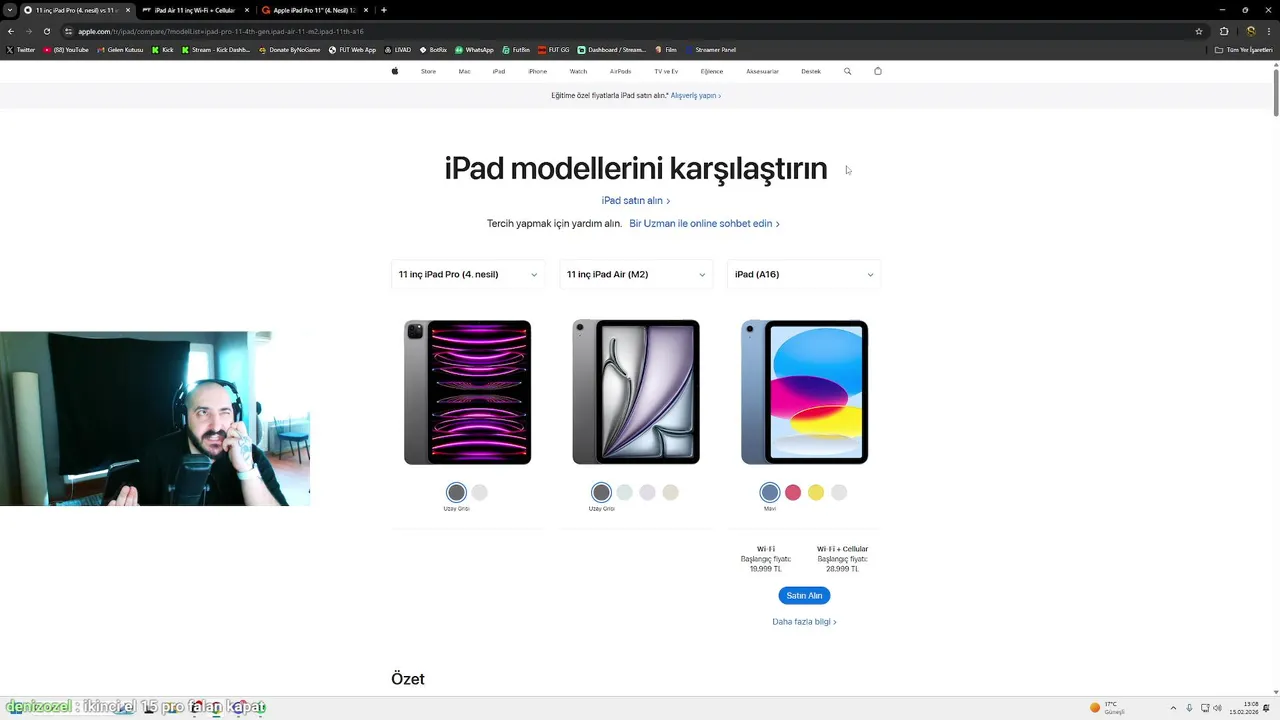Open the Gelen Kutusu Gmail bookmark
Viewport: 1280px width, 720px height.
pyautogui.click(x=121, y=49)
